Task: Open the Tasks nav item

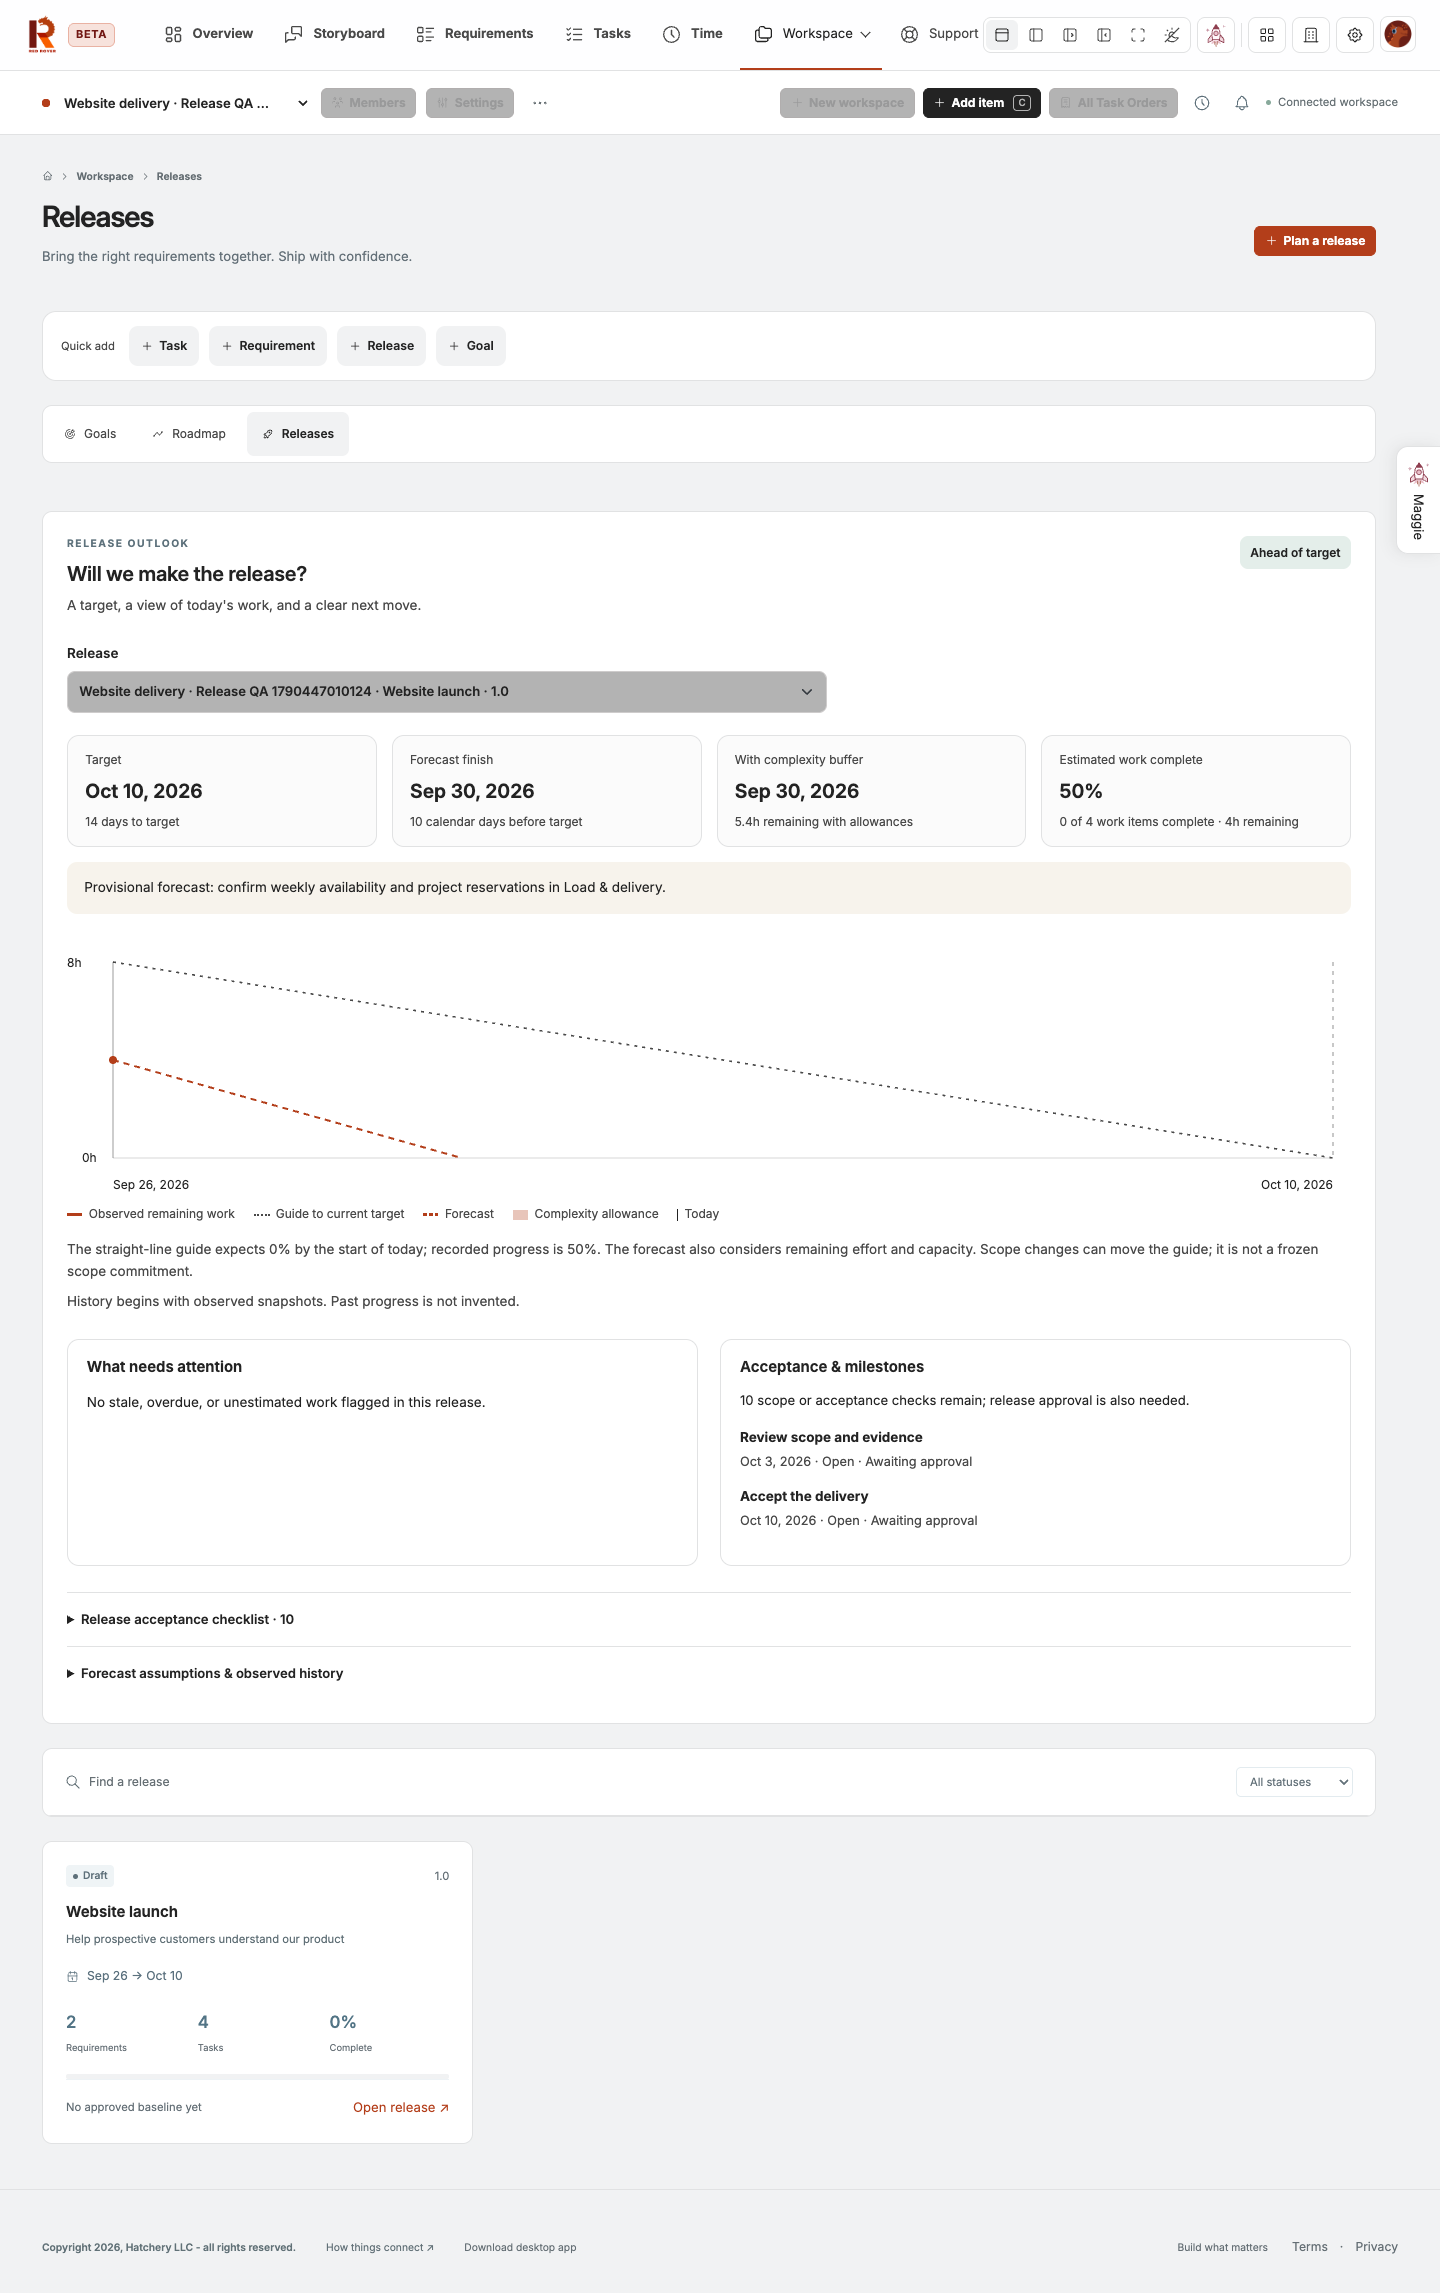Action: point(598,34)
